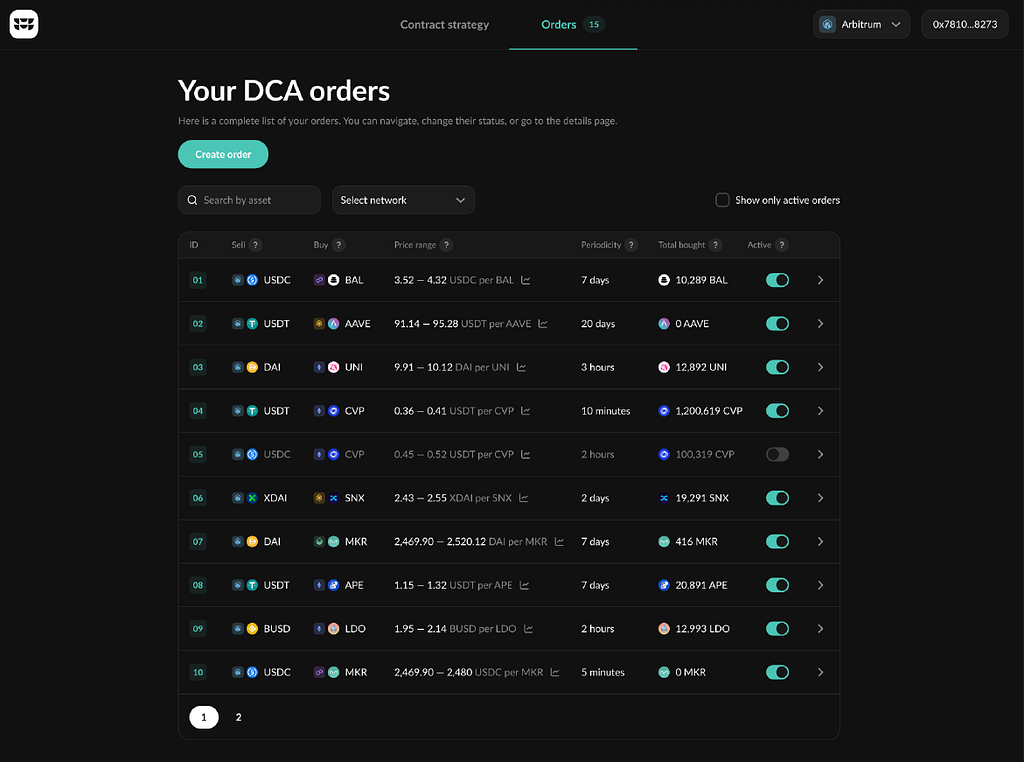The image size is (1024, 762).
Task: Check Show only active orders checkbox
Action: pyautogui.click(x=722, y=200)
